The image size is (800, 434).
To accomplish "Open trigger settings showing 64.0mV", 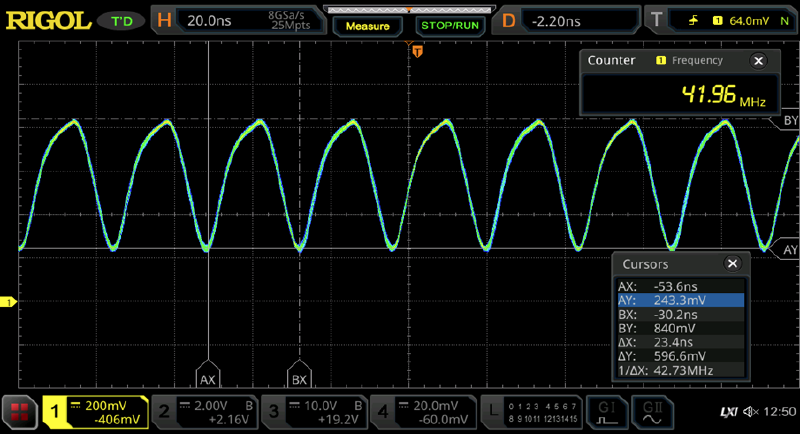I will tap(720, 19).
